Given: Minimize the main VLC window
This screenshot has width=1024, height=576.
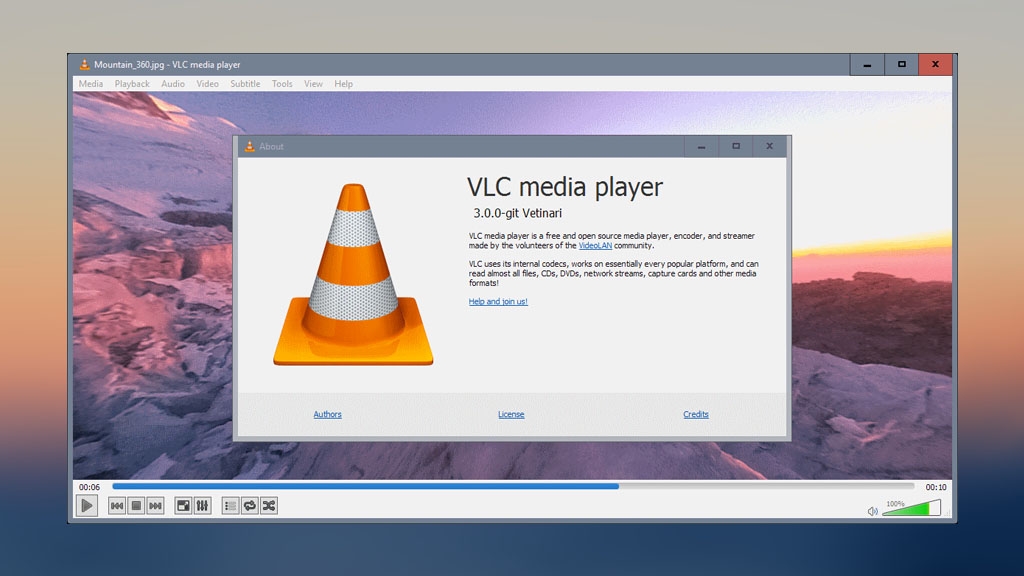Looking at the screenshot, I should (x=867, y=65).
